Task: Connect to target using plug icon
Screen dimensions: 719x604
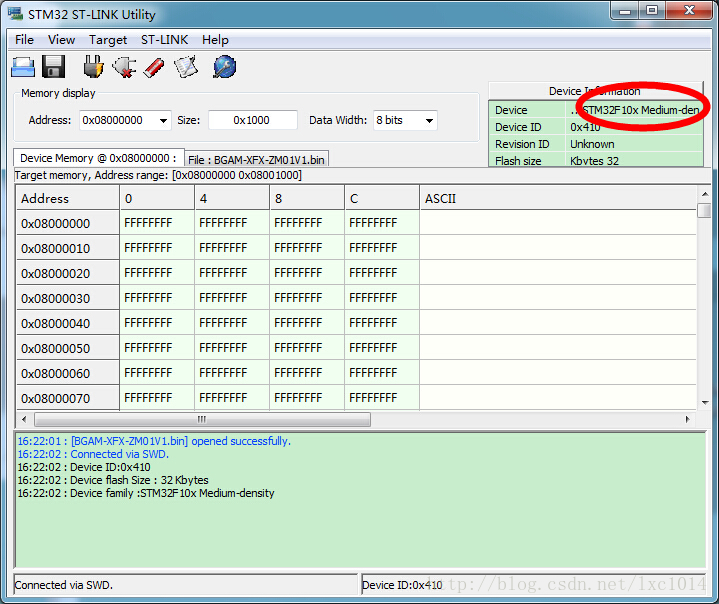Action: click(94, 67)
